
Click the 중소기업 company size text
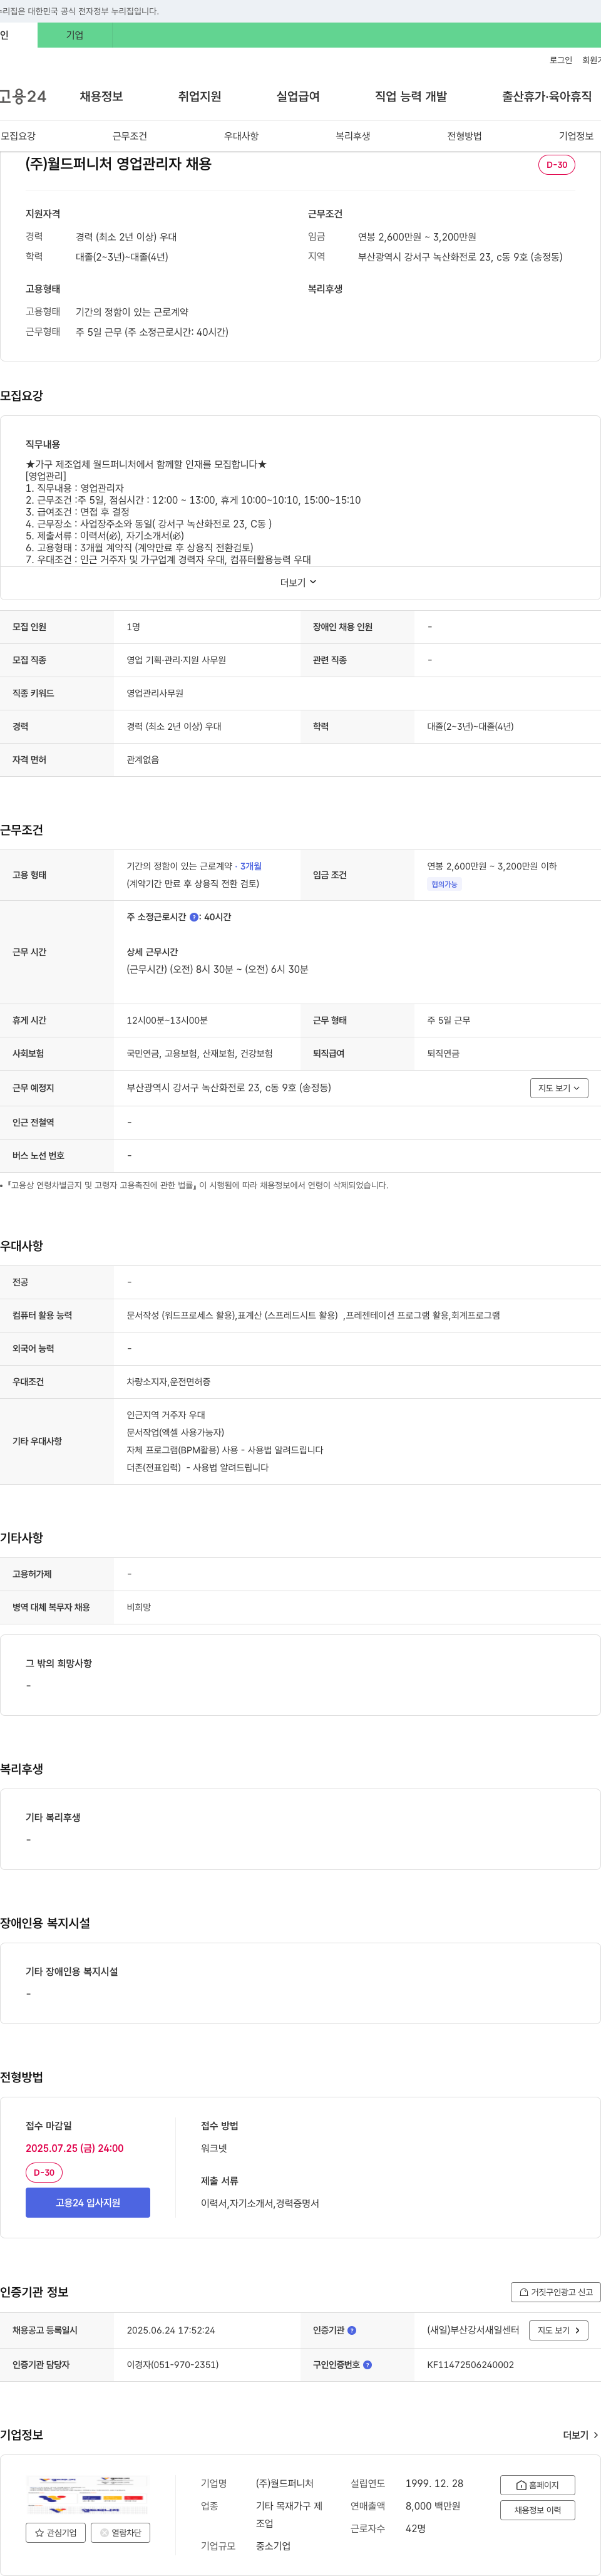coord(273,2546)
